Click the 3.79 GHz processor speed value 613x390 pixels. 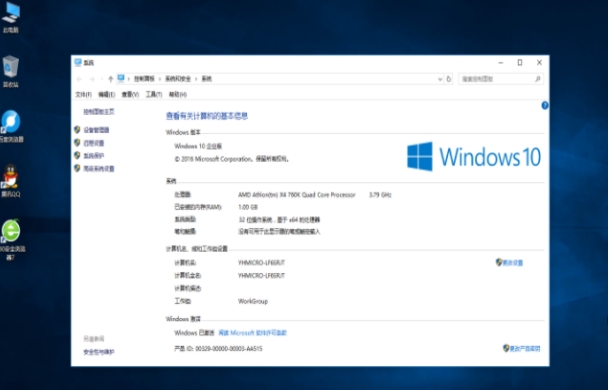(x=380, y=195)
